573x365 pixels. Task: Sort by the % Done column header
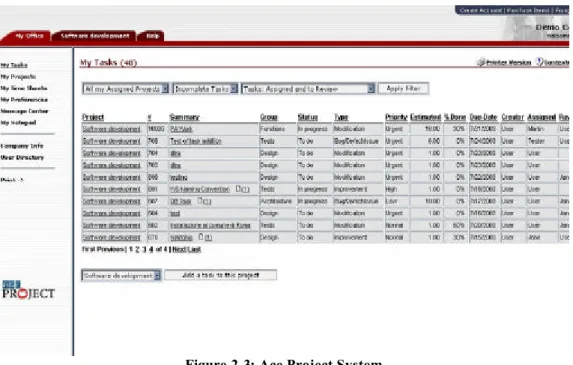[455, 117]
